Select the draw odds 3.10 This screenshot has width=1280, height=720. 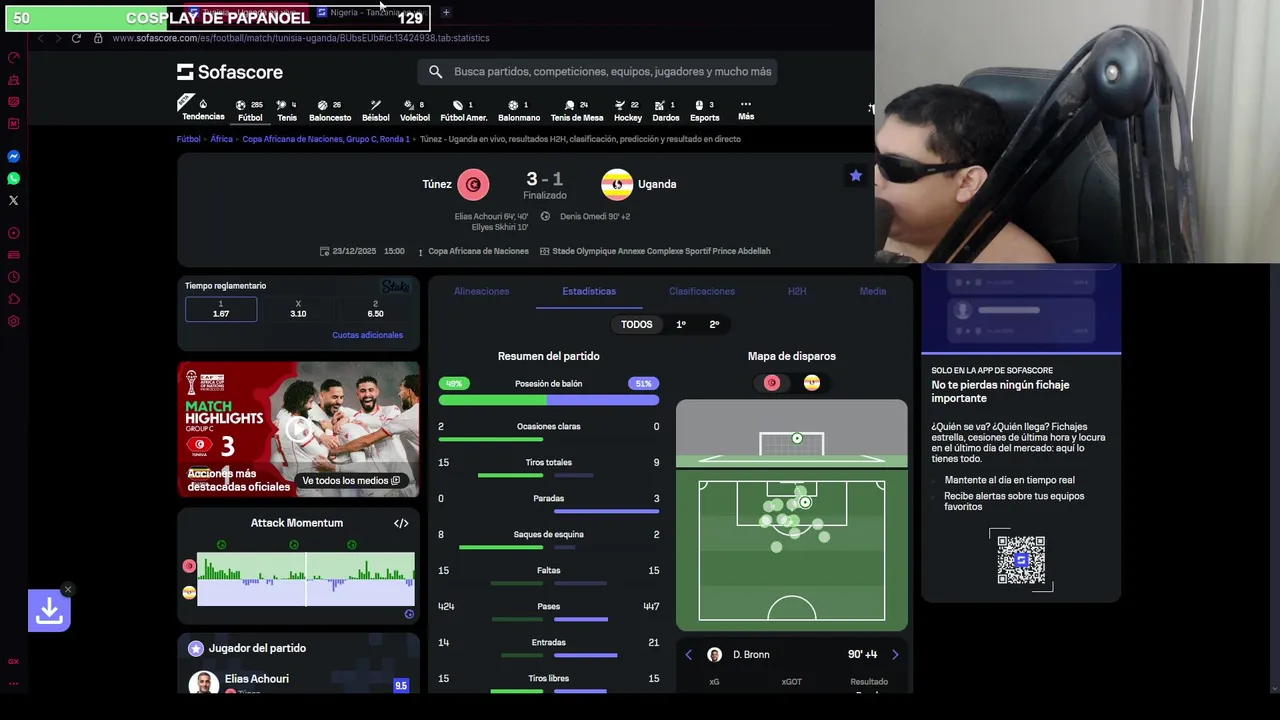pyautogui.click(x=298, y=309)
